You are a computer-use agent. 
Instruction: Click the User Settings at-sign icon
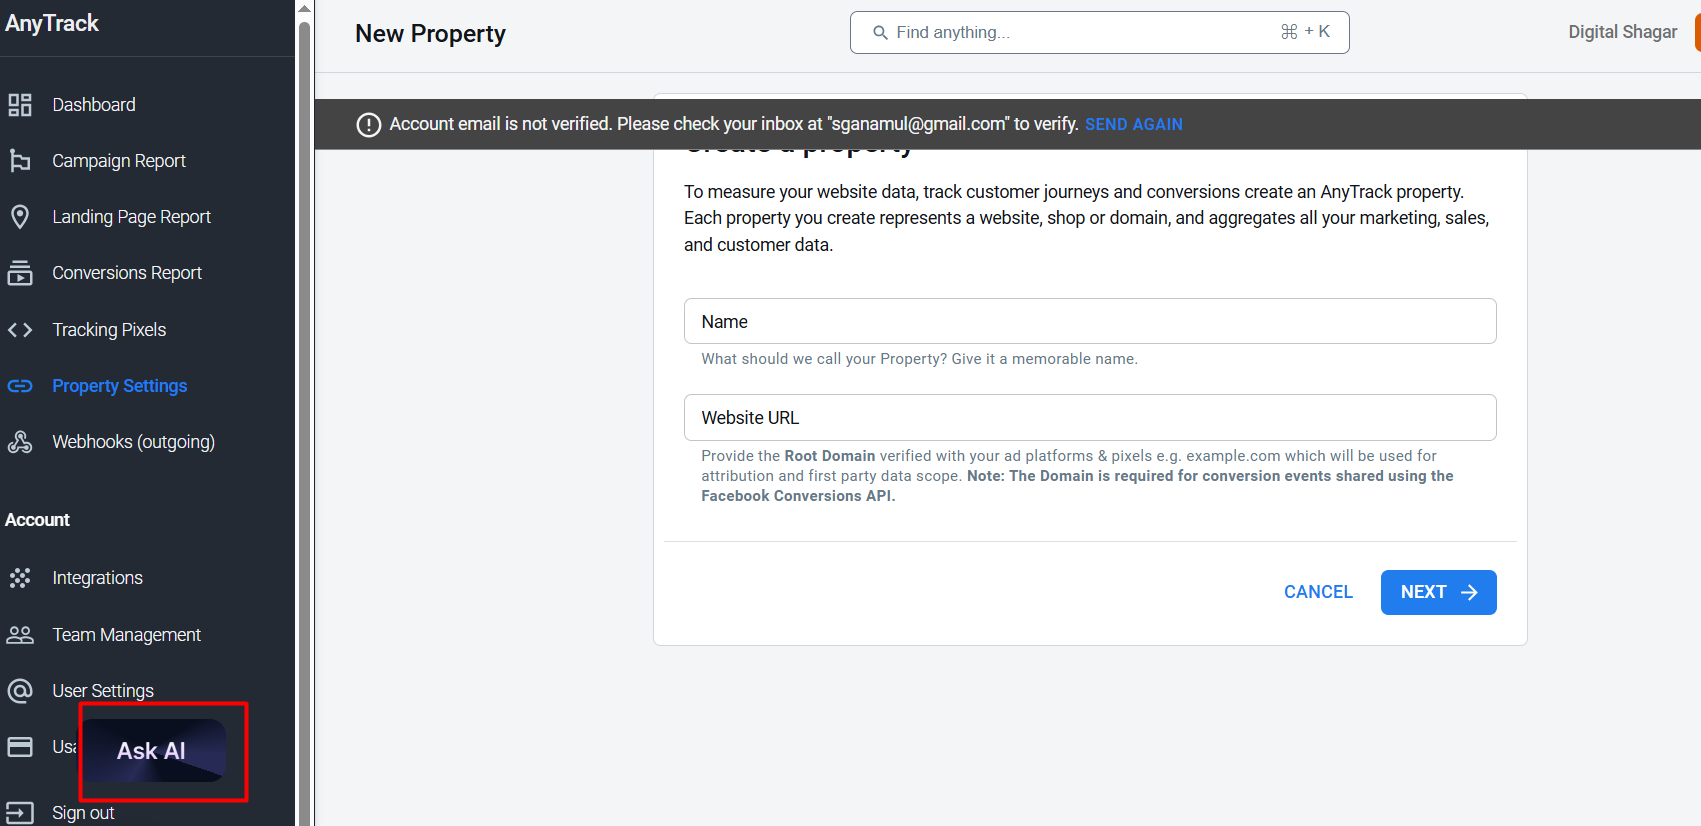[20, 691]
